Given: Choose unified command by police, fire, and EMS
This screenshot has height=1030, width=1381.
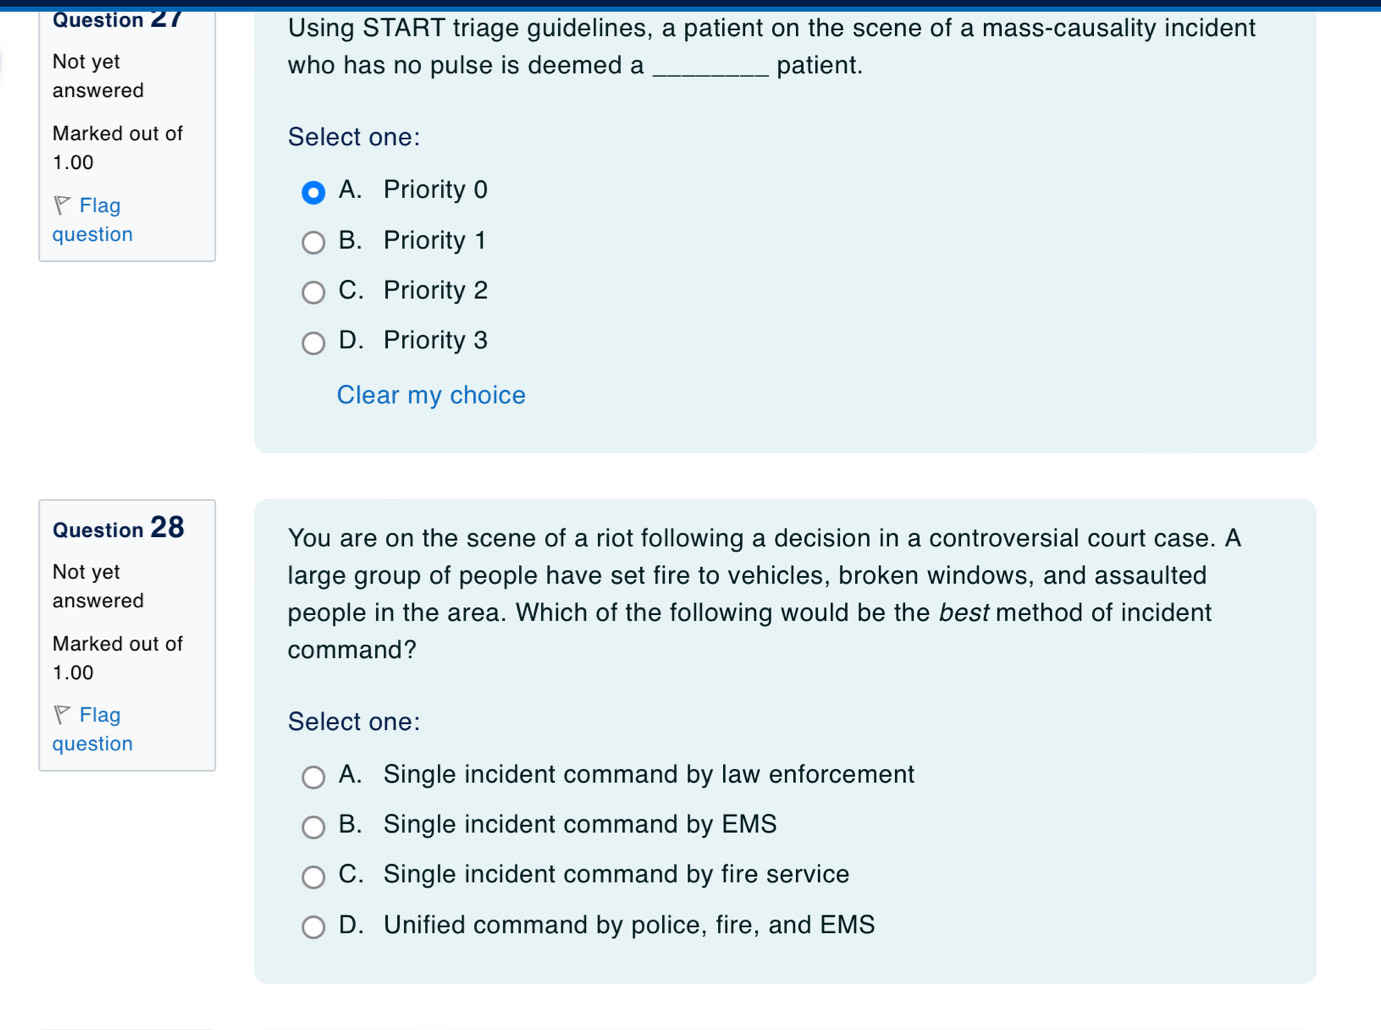Looking at the screenshot, I should click(313, 927).
